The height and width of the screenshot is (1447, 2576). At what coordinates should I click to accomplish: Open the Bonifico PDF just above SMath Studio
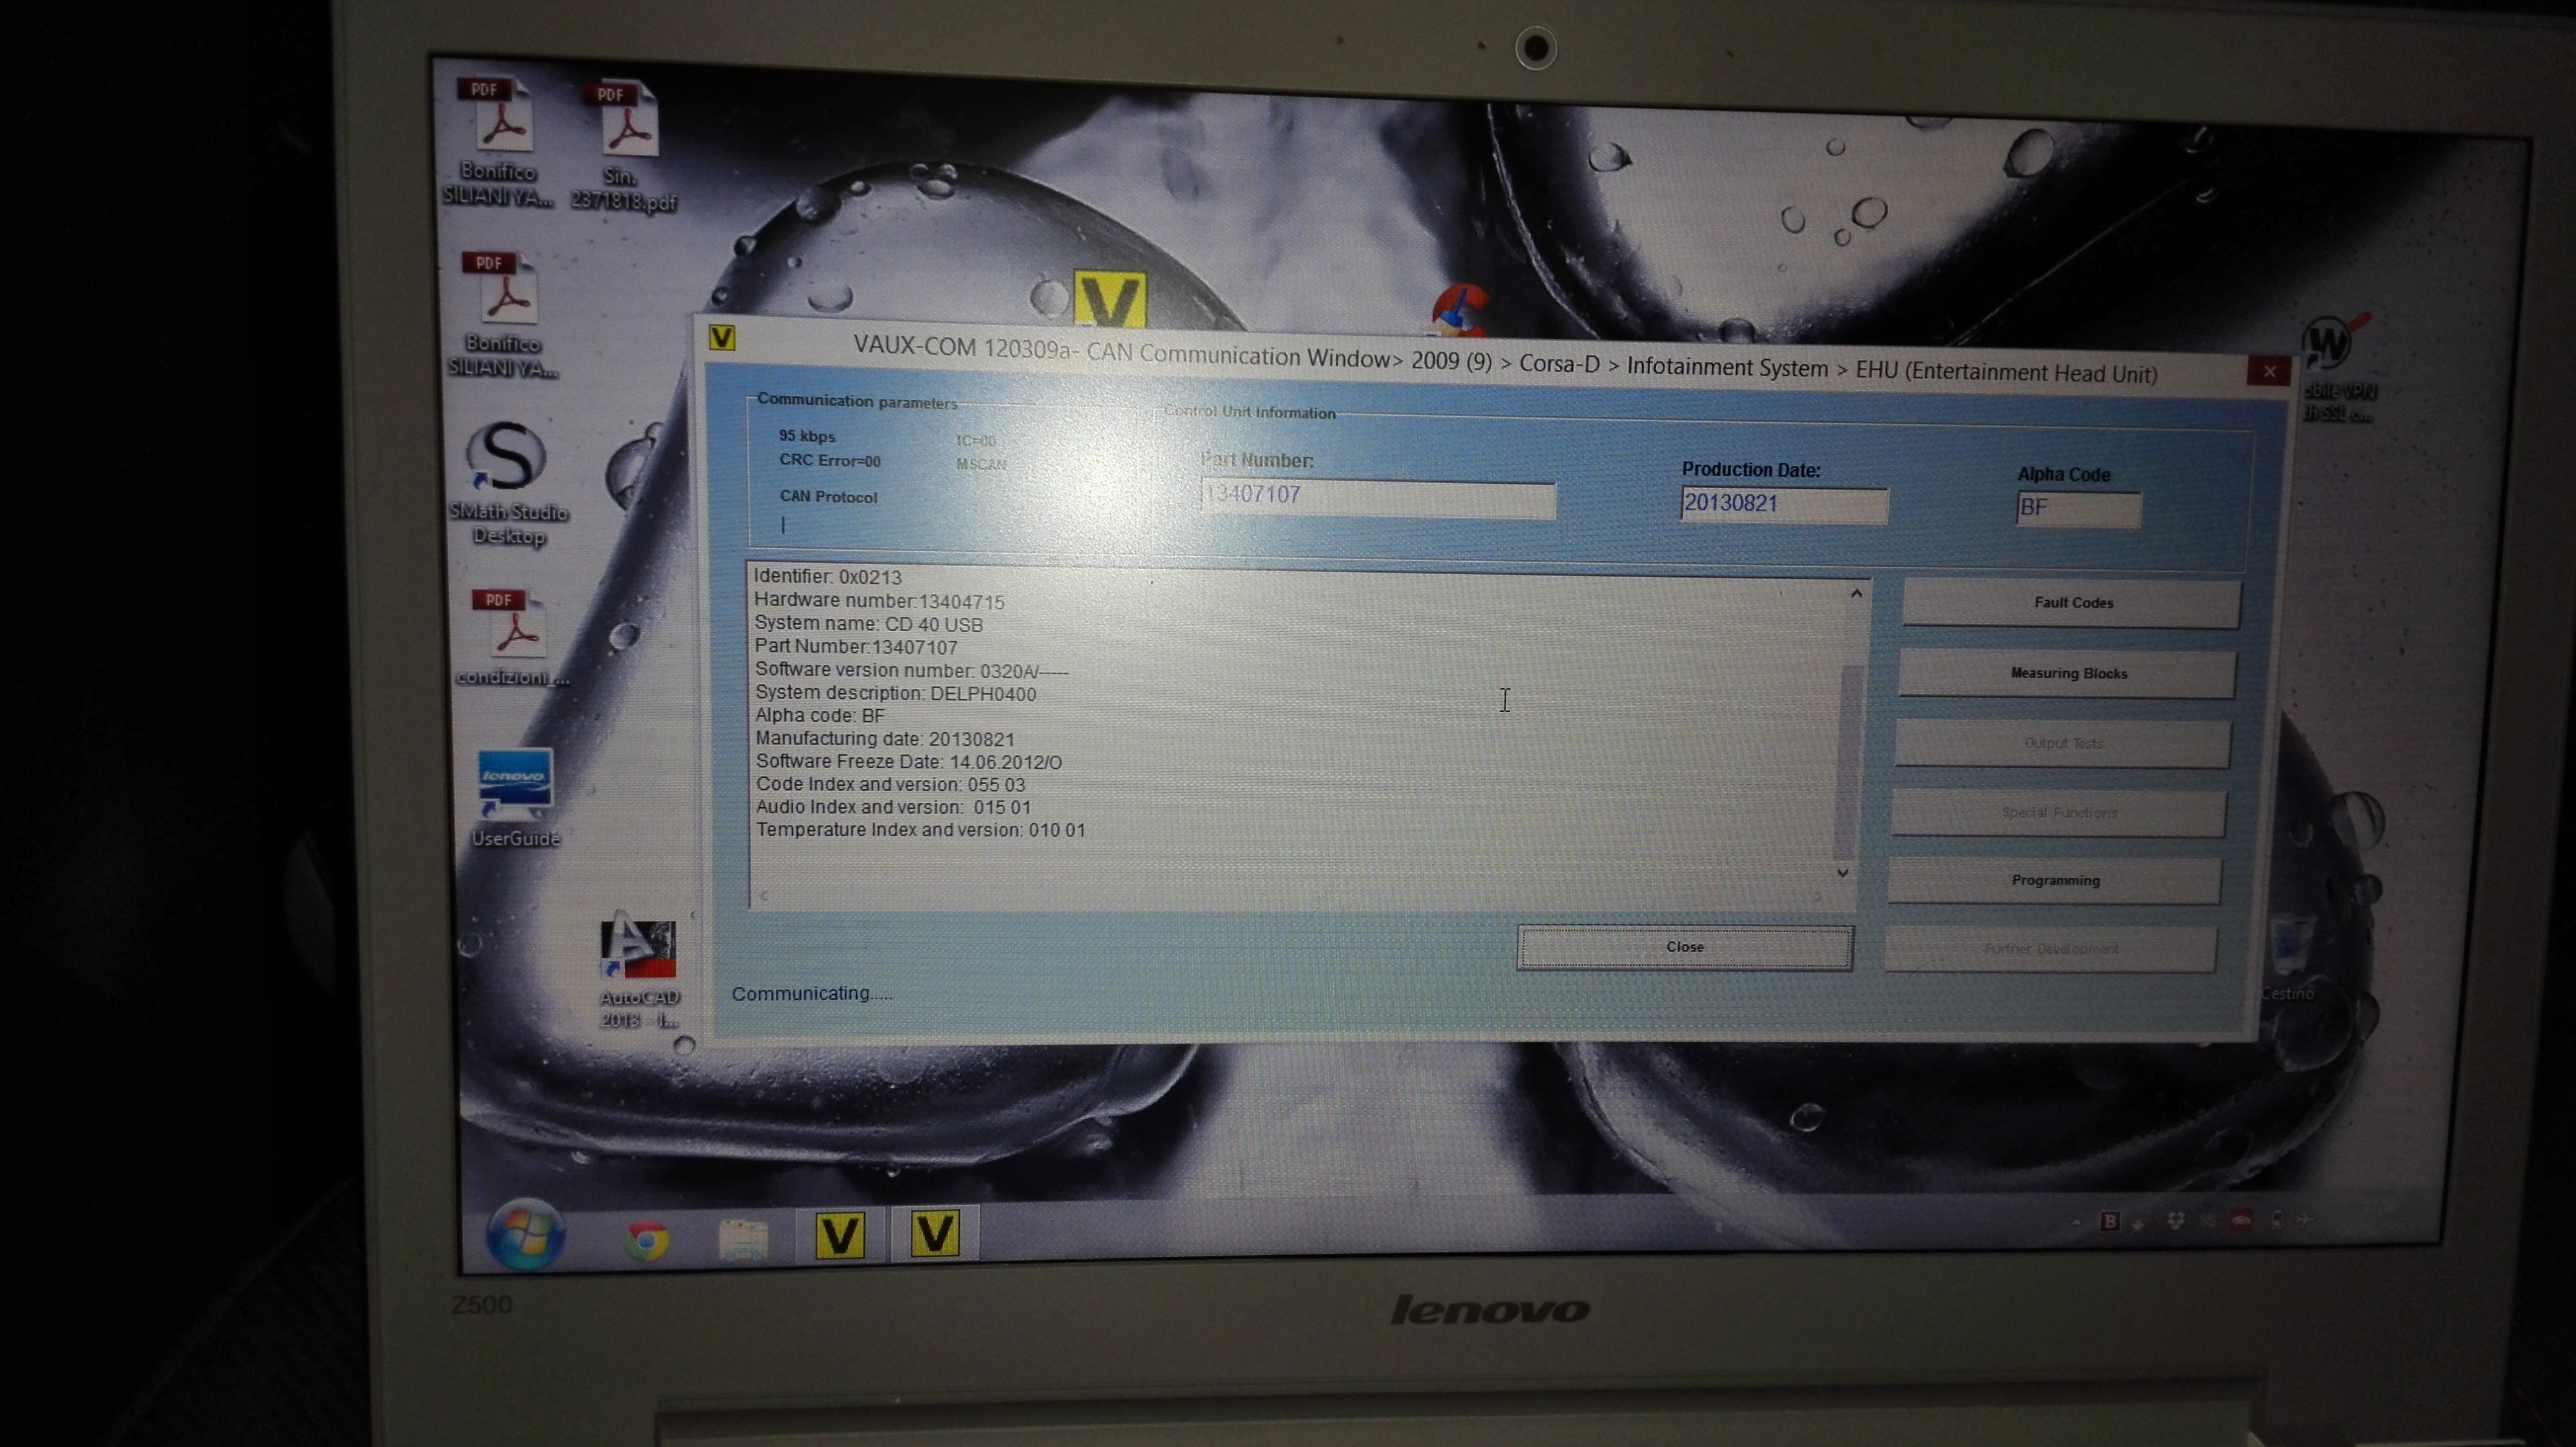tap(502, 314)
